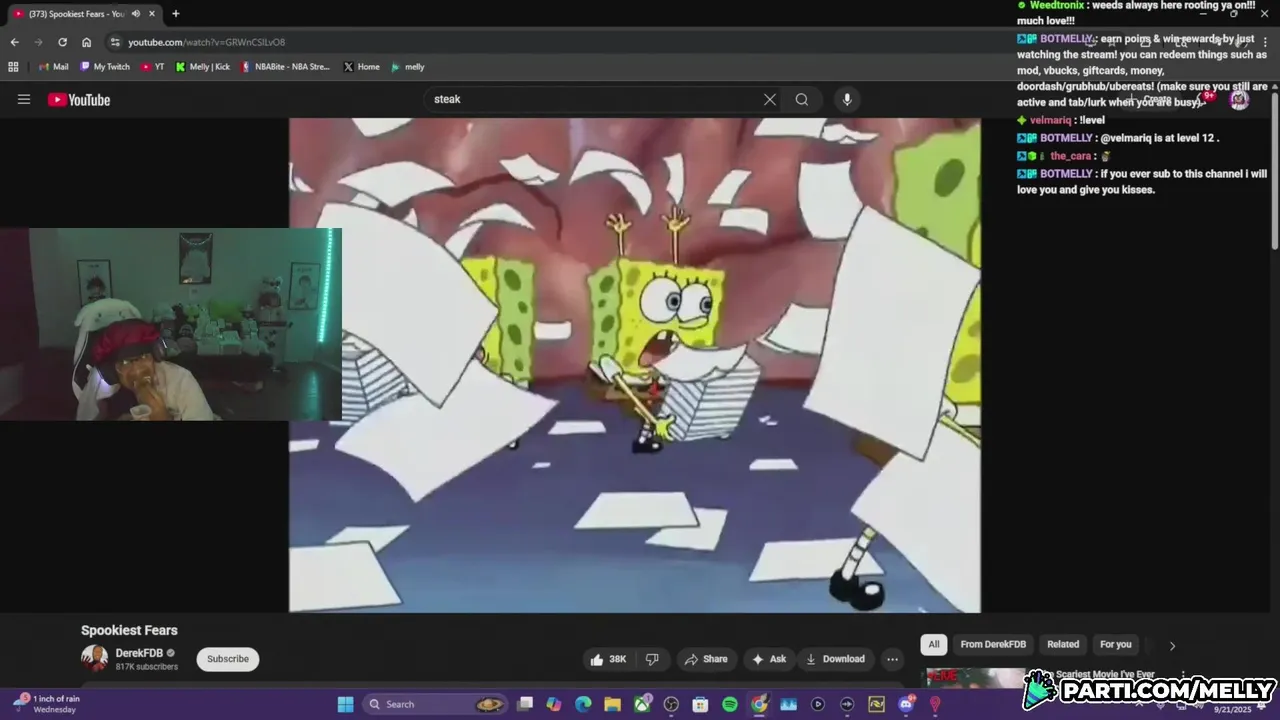Share the video
This screenshot has height=720, width=1280.
click(x=706, y=659)
